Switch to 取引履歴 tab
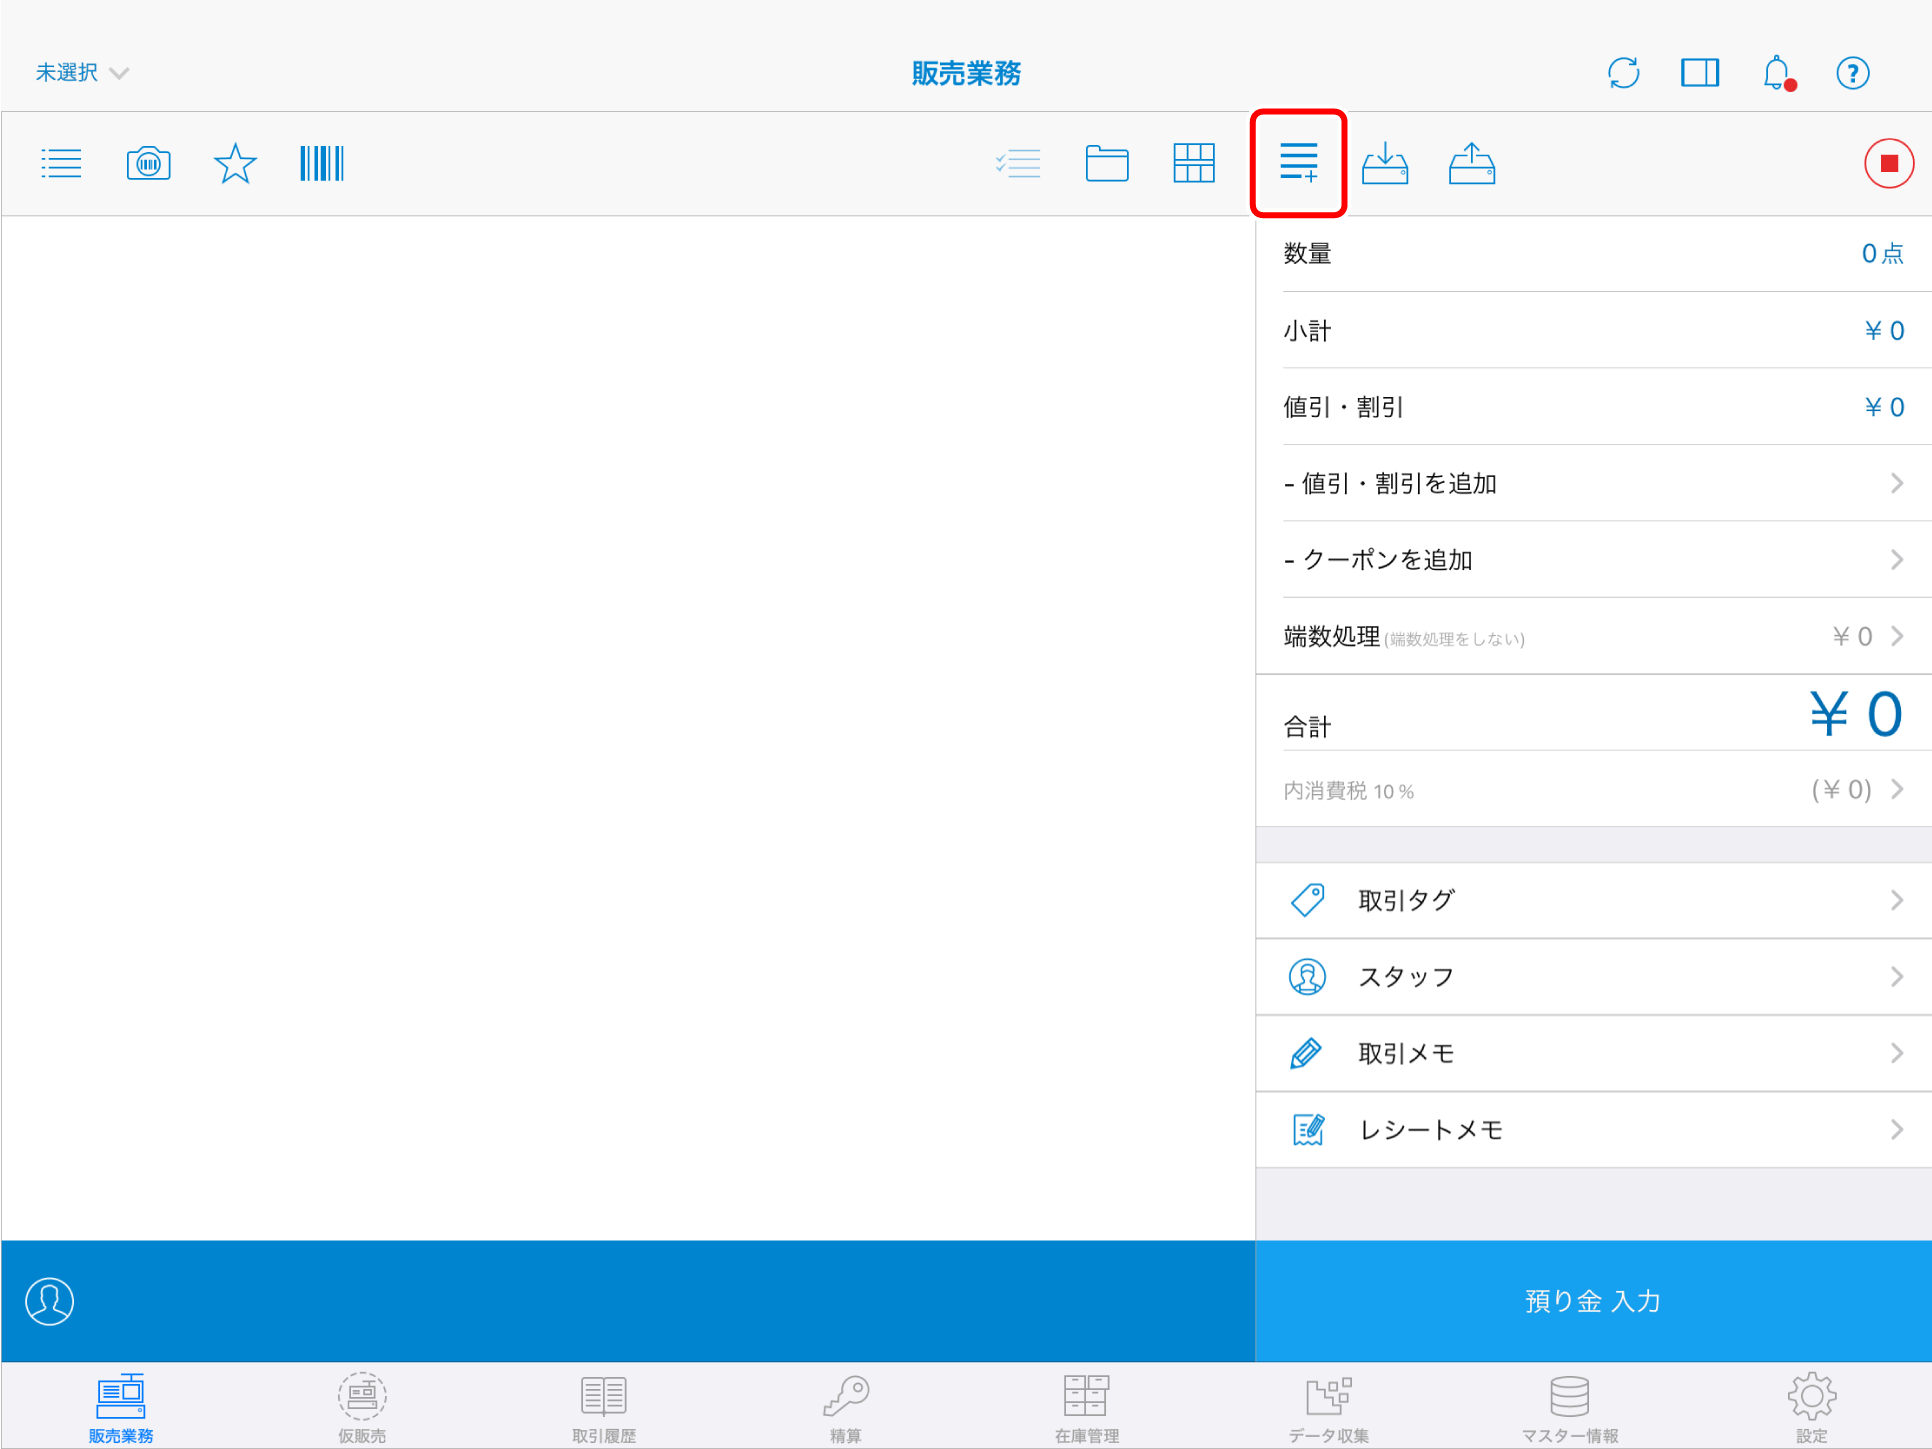Viewport: 1932px width, 1449px height. [603, 1407]
